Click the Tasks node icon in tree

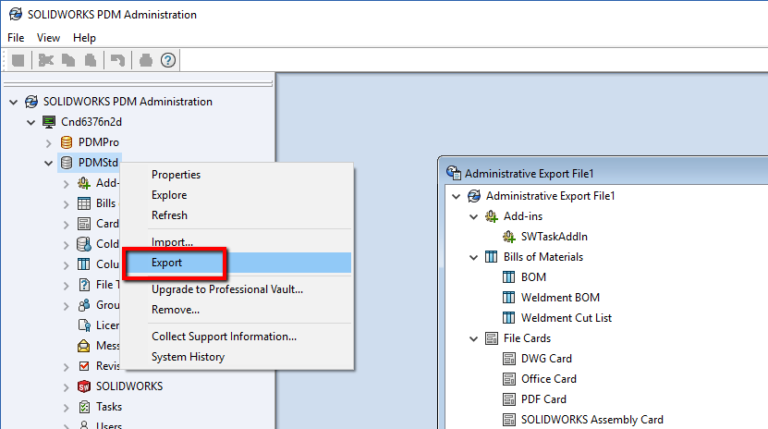[84, 407]
